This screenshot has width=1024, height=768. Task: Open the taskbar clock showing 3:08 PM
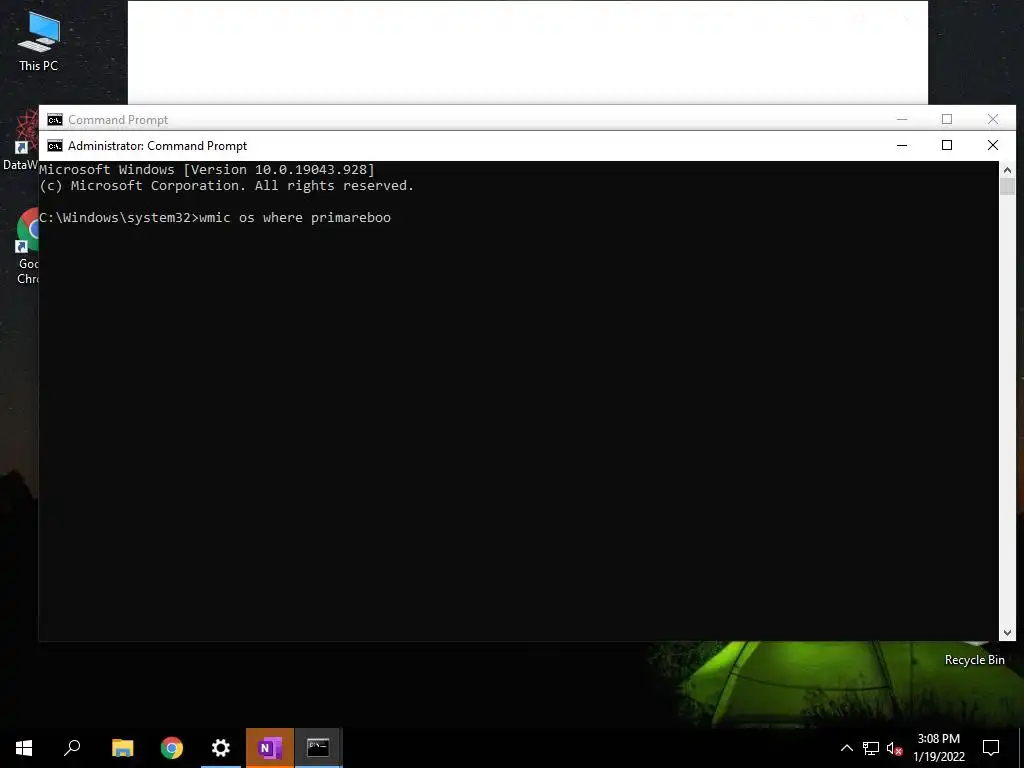point(938,748)
